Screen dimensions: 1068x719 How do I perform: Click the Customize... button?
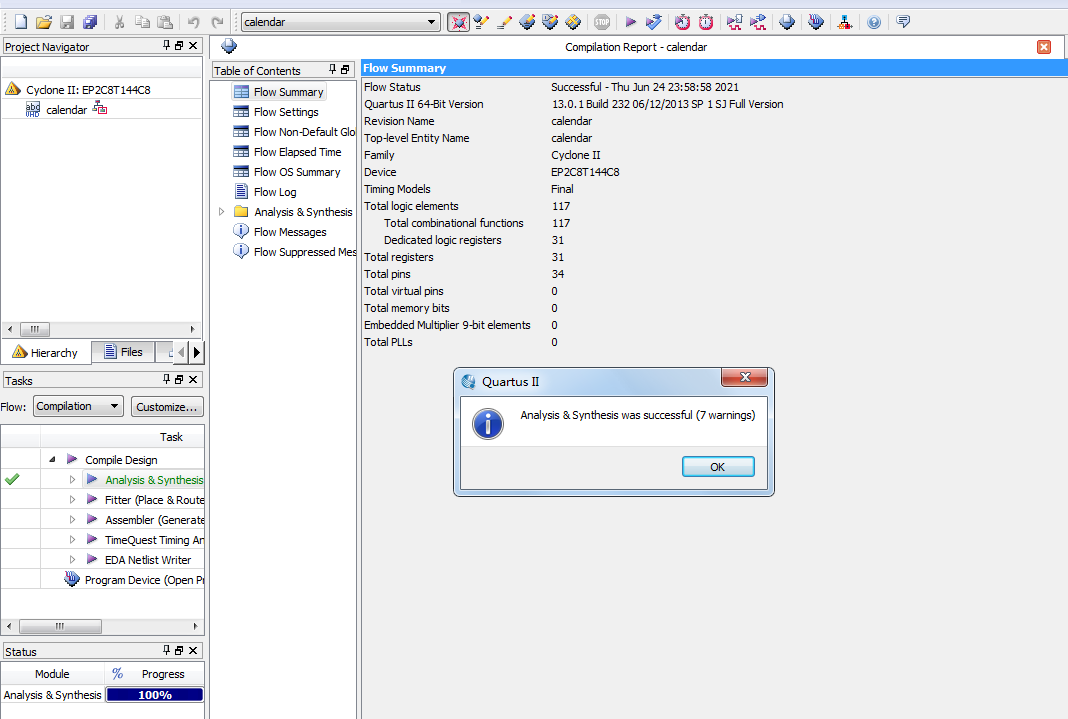pyautogui.click(x=166, y=406)
